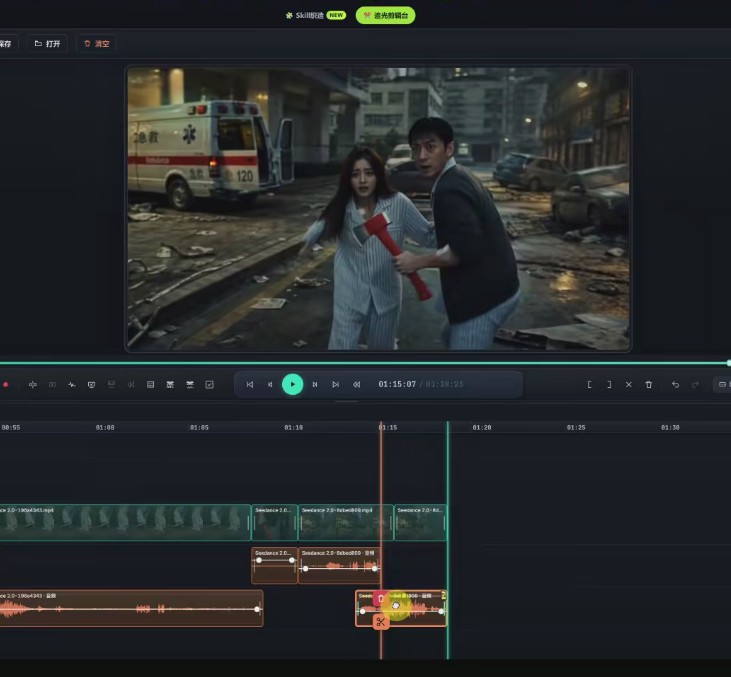
Task: Click the orange scissors cut icon at playhead
Action: tap(381, 622)
